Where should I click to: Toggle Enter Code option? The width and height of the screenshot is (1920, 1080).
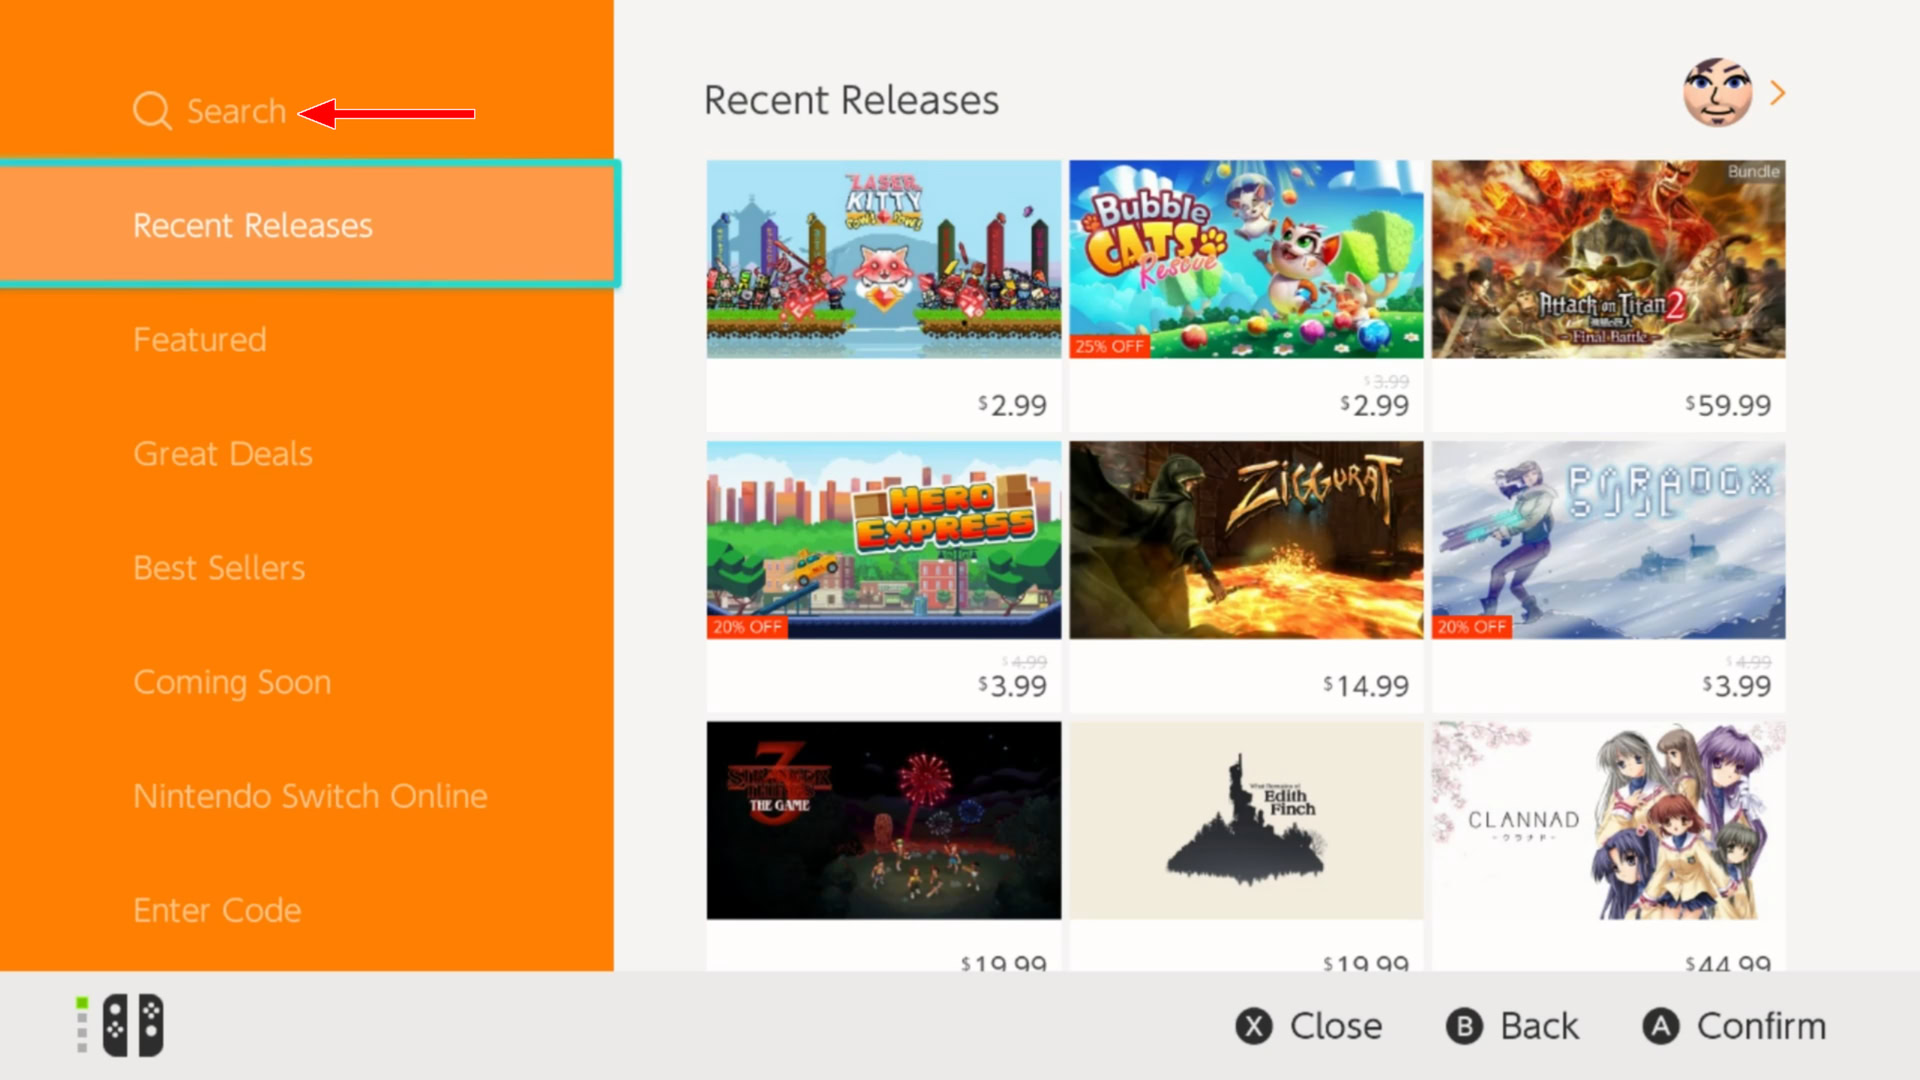click(x=216, y=909)
